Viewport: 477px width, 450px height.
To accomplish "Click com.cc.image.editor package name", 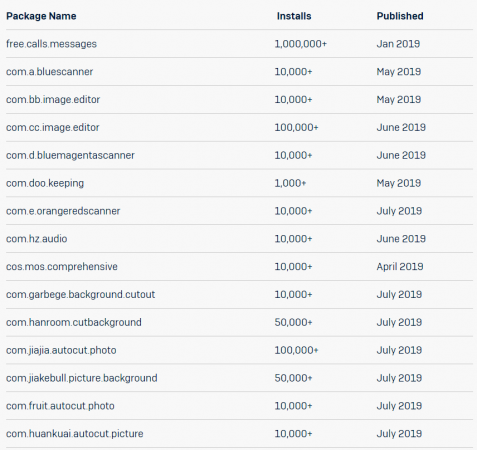I will pyautogui.click(x=53, y=128).
